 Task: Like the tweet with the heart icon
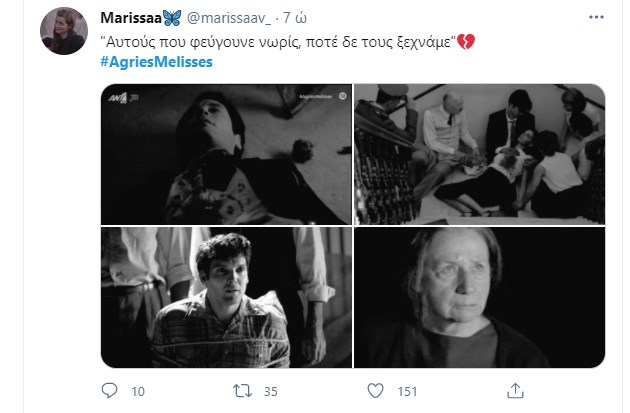pos(375,391)
